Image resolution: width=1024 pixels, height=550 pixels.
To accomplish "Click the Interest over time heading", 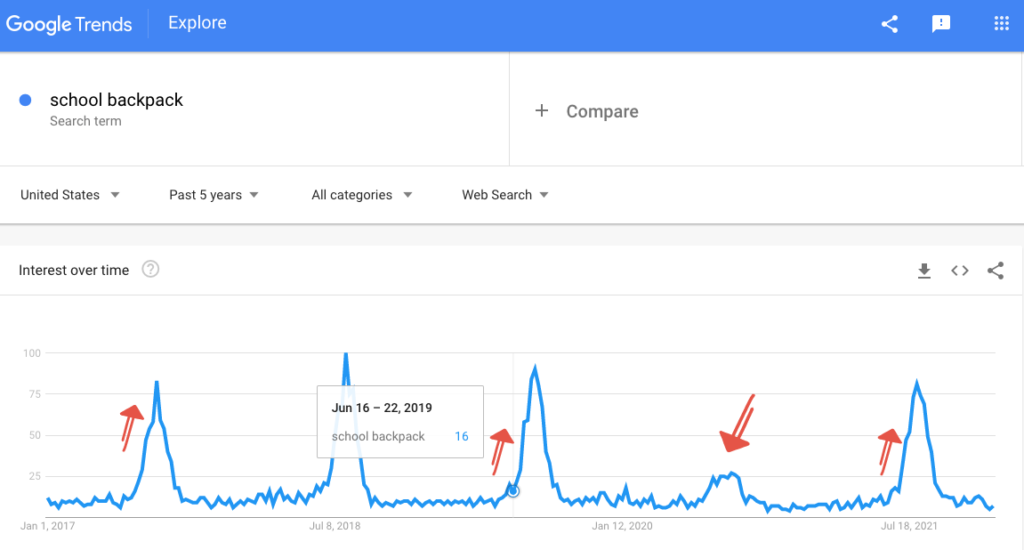I will pos(74,270).
